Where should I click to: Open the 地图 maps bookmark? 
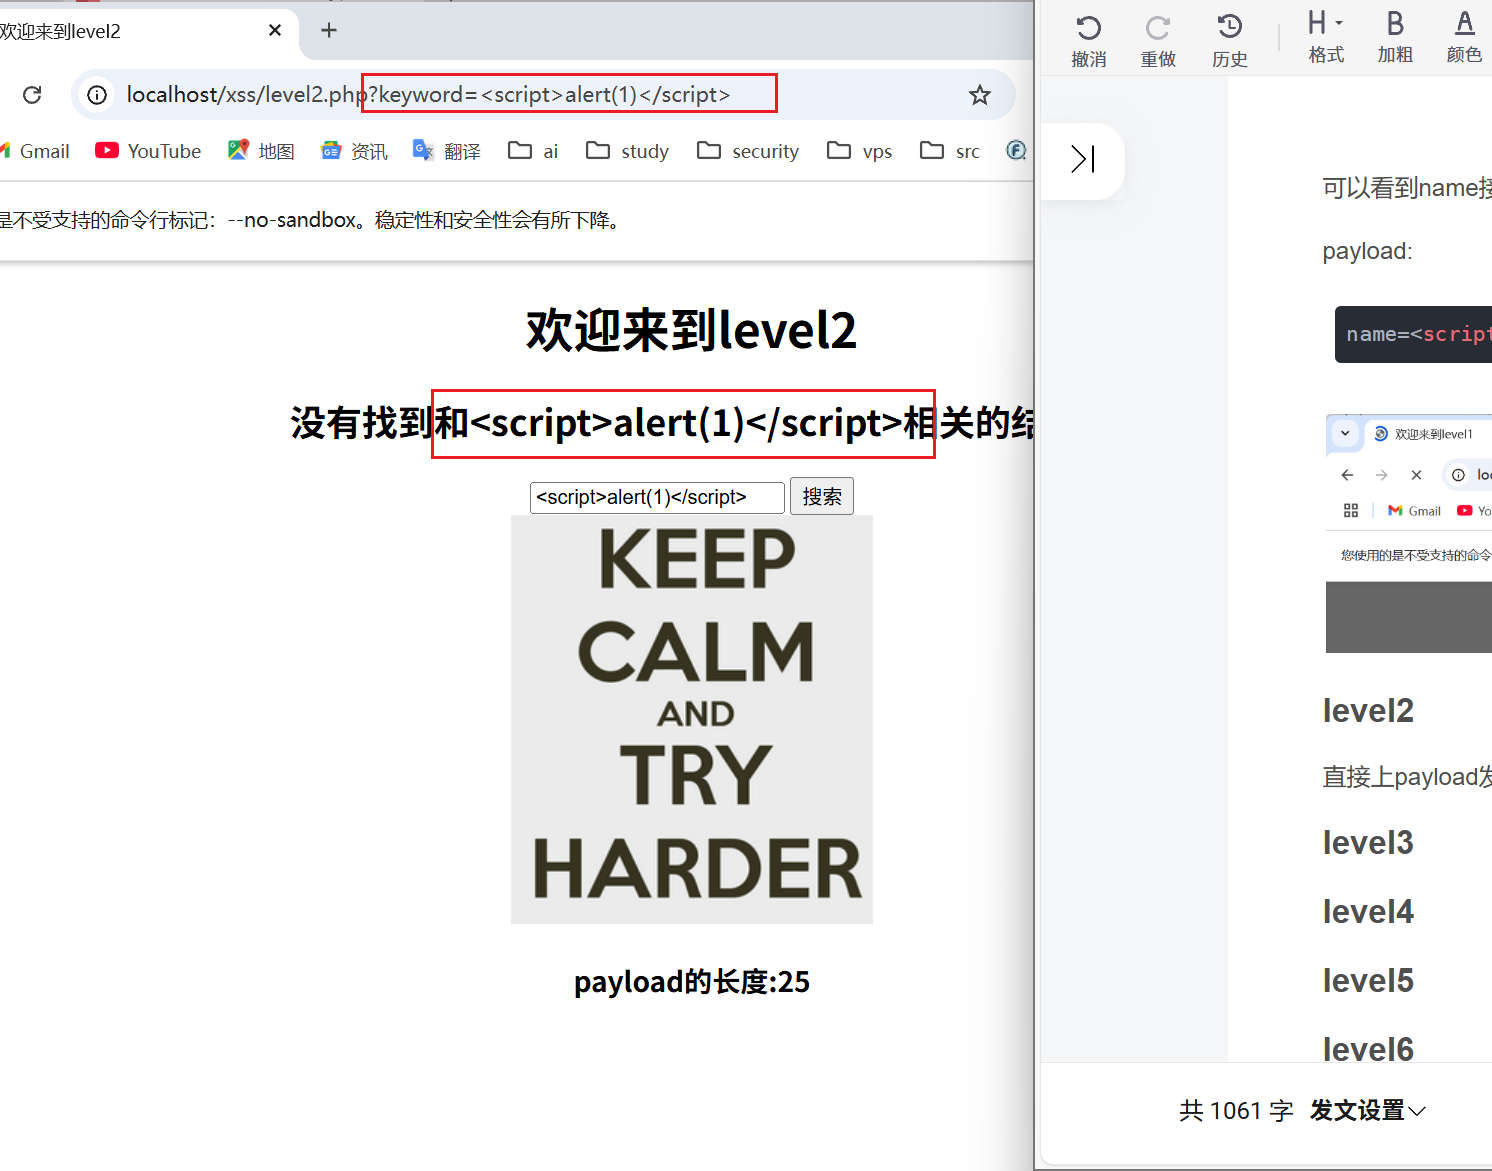point(261,151)
